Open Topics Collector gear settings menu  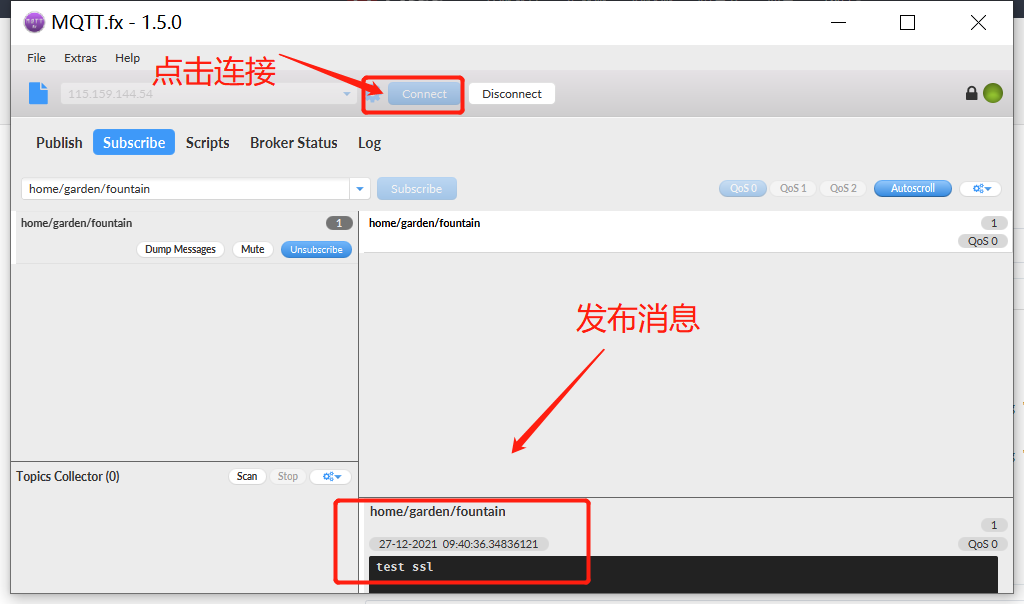331,477
